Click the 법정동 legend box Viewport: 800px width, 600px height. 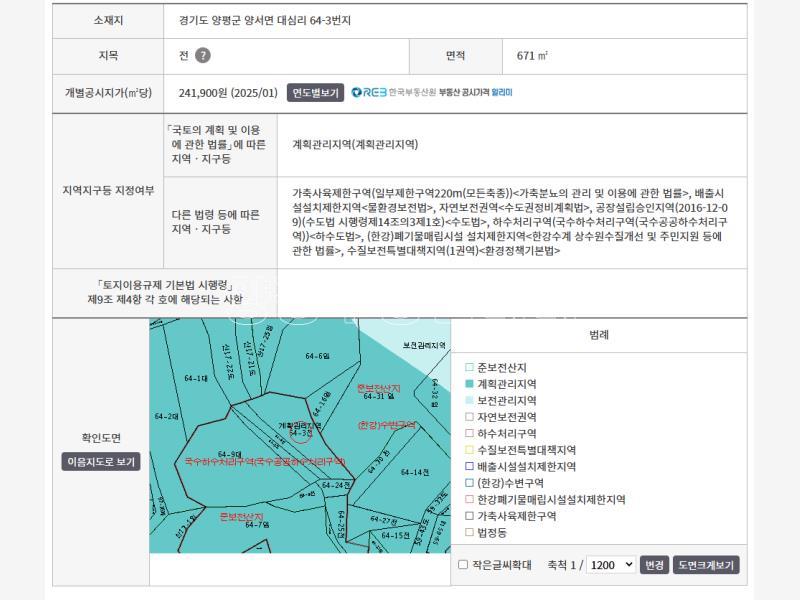click(x=469, y=533)
